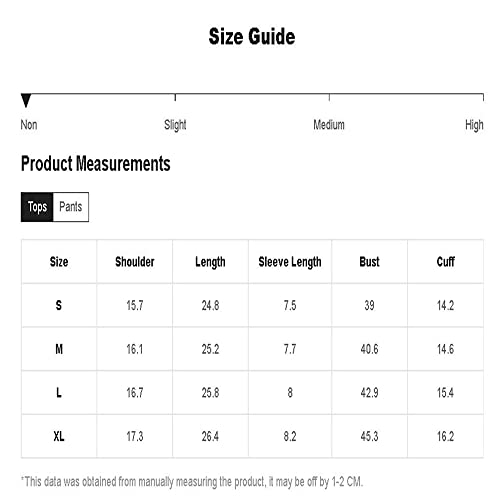500x500 pixels.
Task: Click the Bust column header
Action: pos(369,262)
